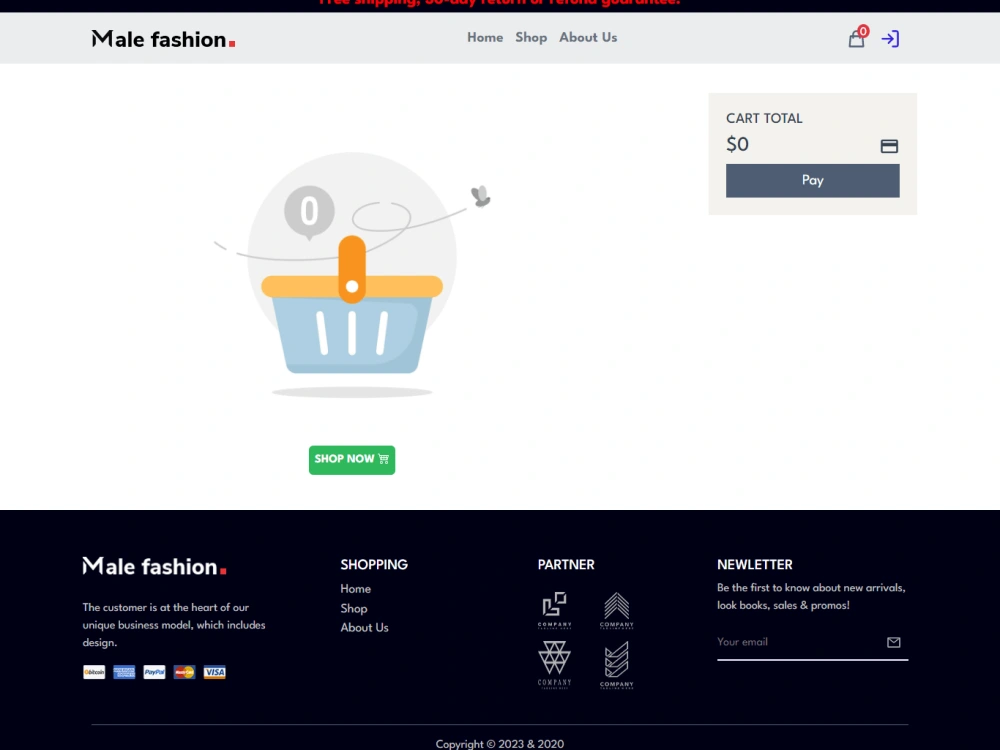This screenshot has width=1000, height=750.
Task: Click the stacked checkmarks partner logo
Action: pos(617,665)
